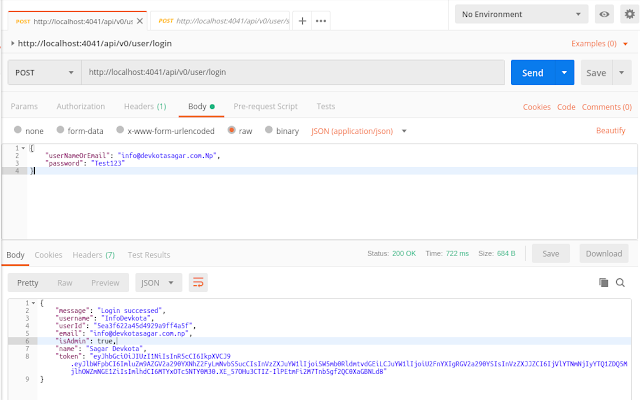Image resolution: width=640 pixels, height=400 pixels.
Task: Expand the Examples (0) dropdown
Action: pyautogui.click(x=599, y=44)
